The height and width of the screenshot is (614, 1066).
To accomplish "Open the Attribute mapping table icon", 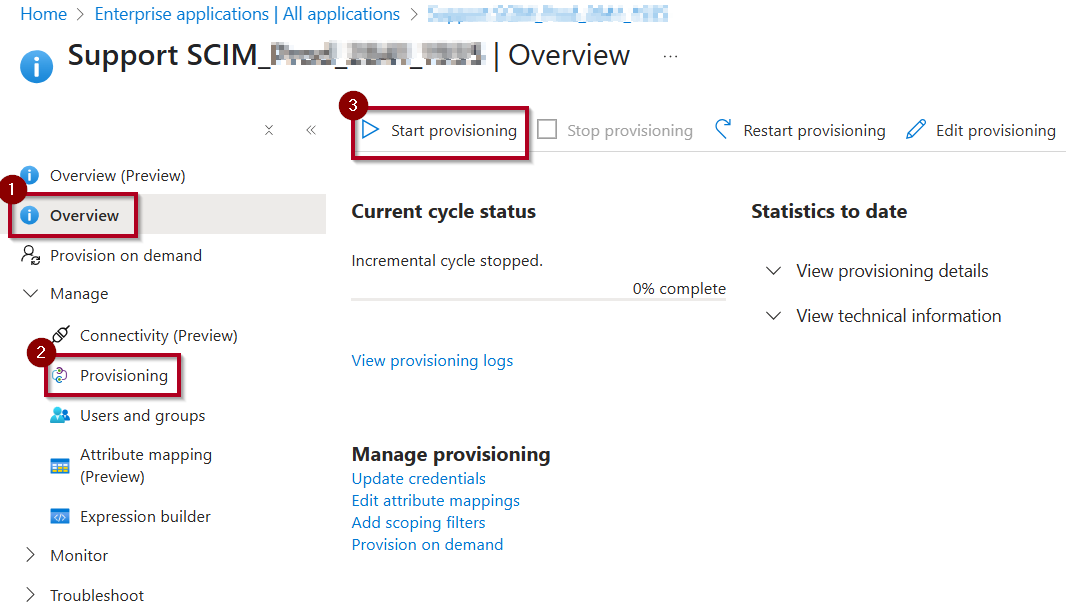I will (x=60, y=466).
